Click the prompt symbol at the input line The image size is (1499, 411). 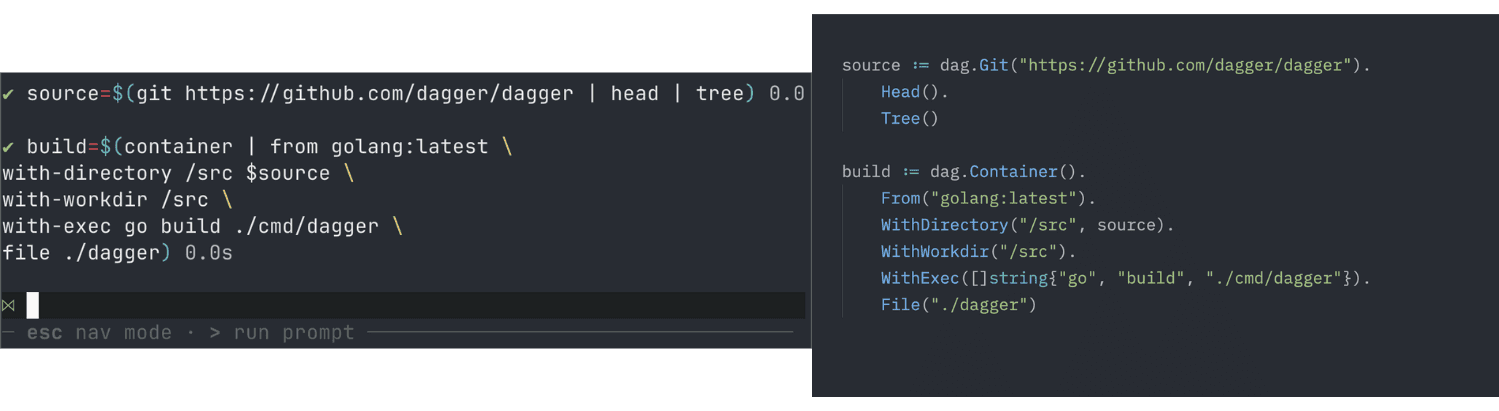[8, 305]
